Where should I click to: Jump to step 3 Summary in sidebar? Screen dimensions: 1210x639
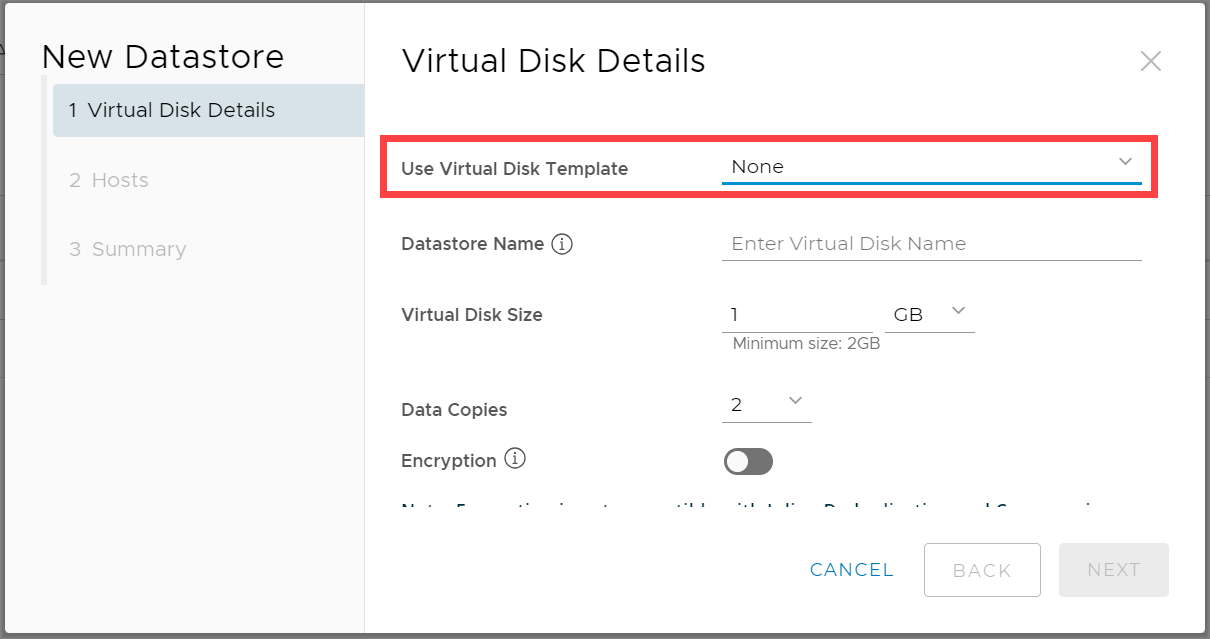click(x=128, y=249)
